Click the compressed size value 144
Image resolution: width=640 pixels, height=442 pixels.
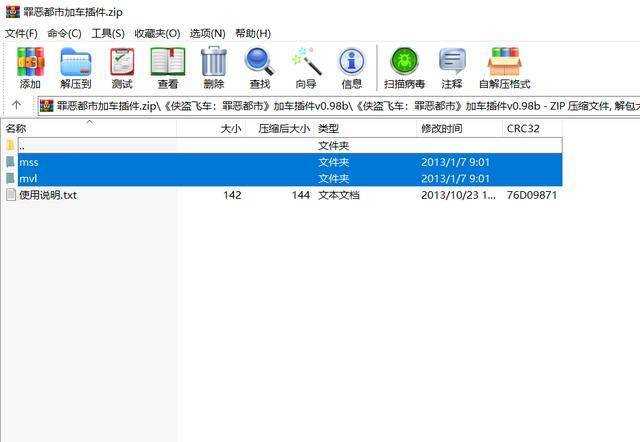point(301,195)
